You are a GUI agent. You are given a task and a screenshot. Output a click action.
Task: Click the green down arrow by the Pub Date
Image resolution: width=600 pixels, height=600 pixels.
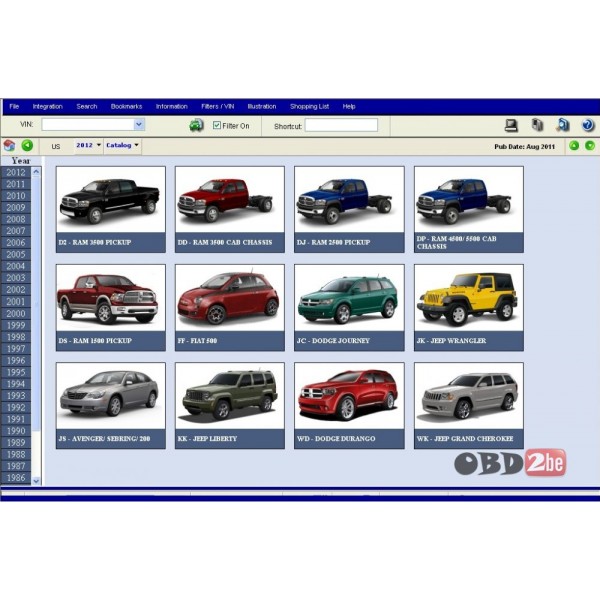point(590,145)
